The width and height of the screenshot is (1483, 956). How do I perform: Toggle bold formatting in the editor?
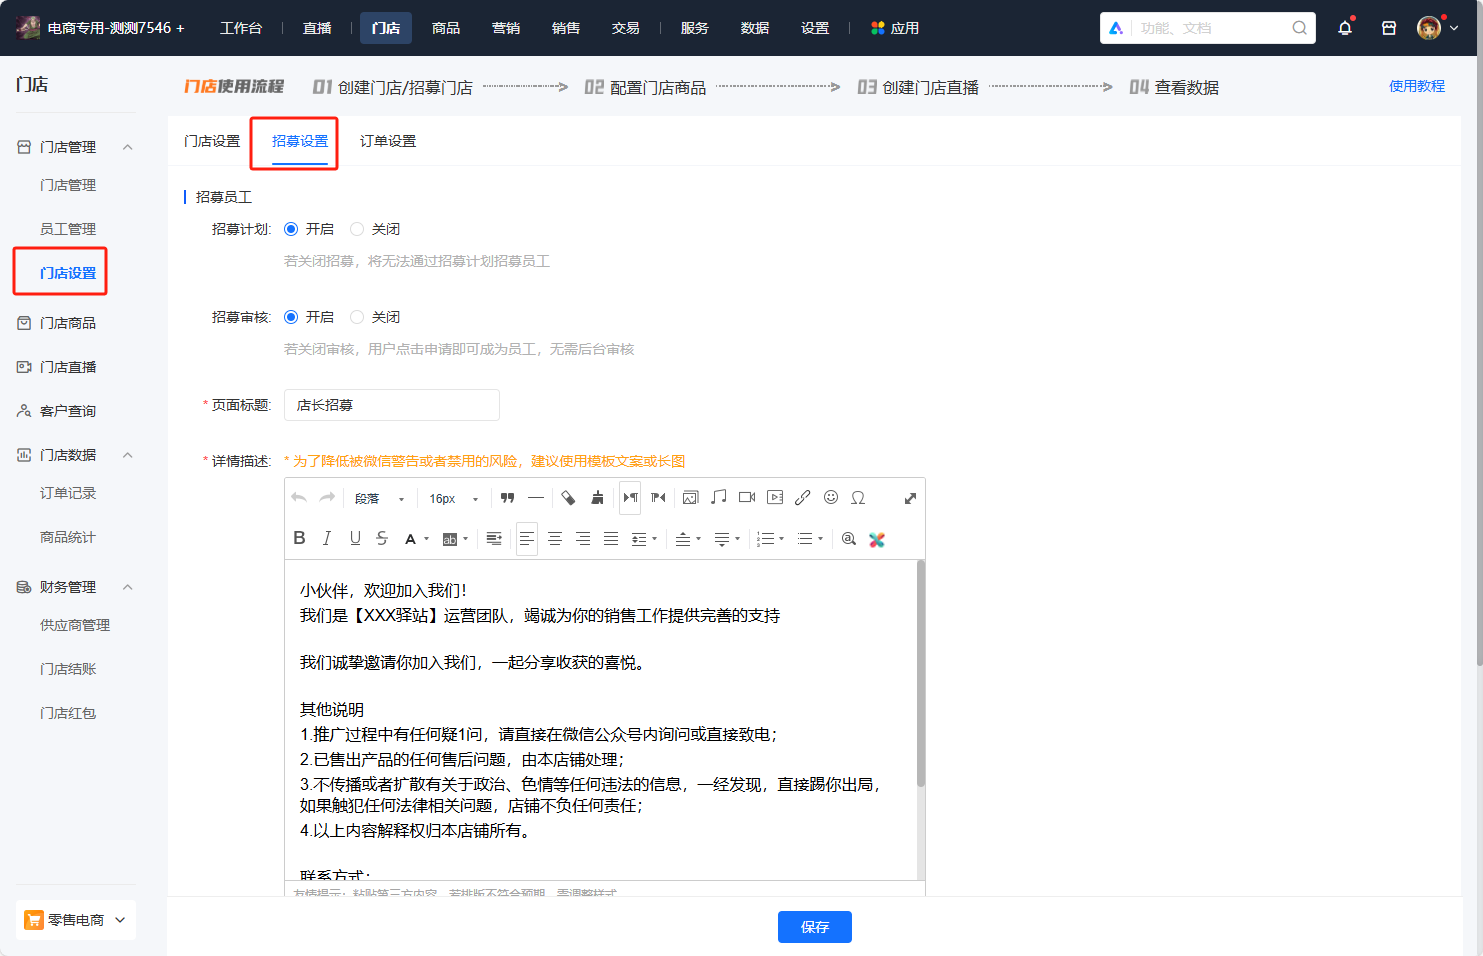pos(299,538)
